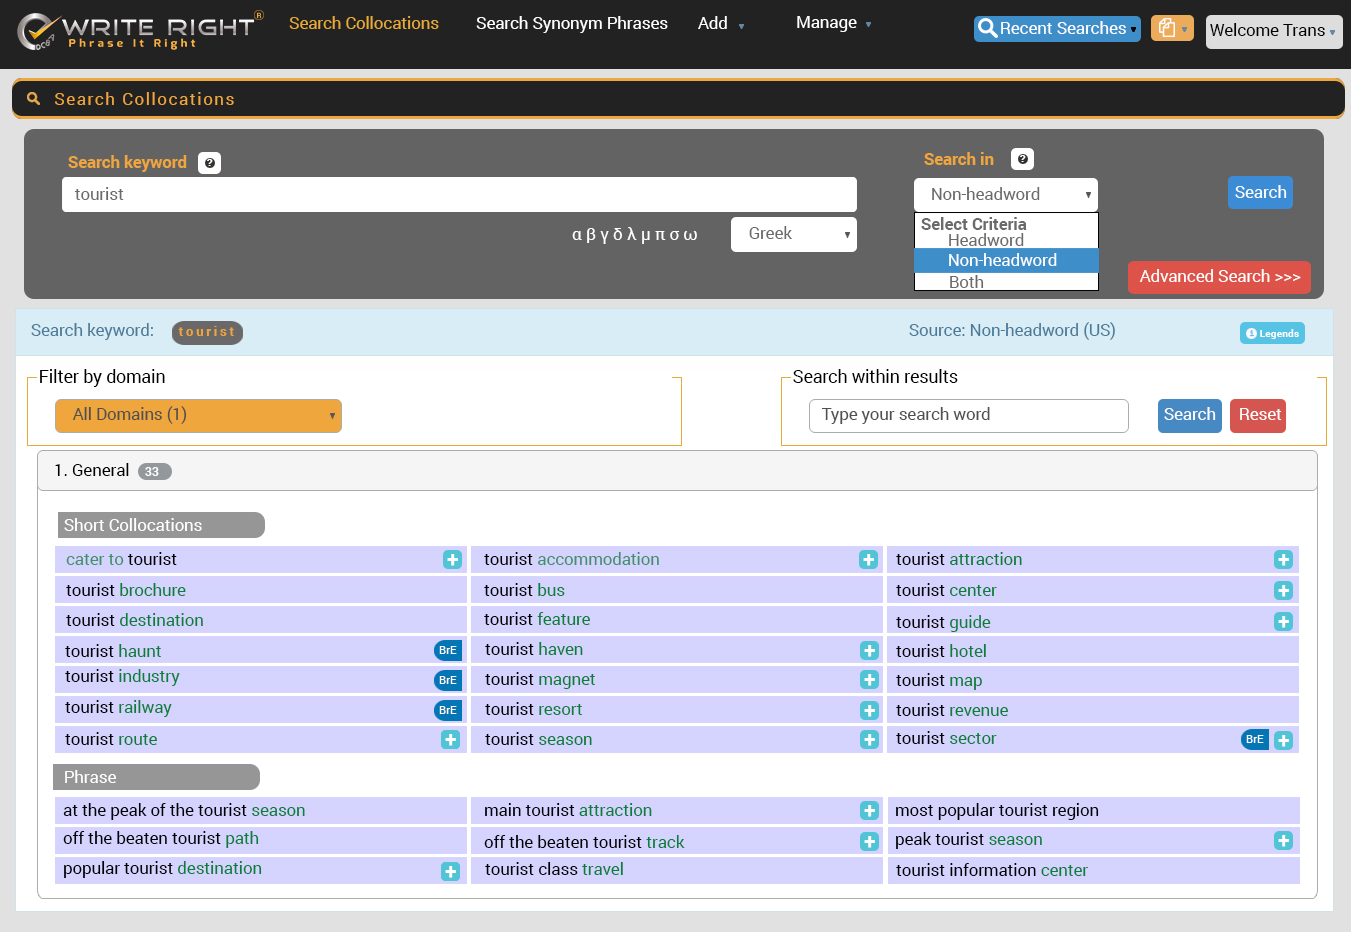Click the red Reset button
The image size is (1351, 932).
(1258, 415)
